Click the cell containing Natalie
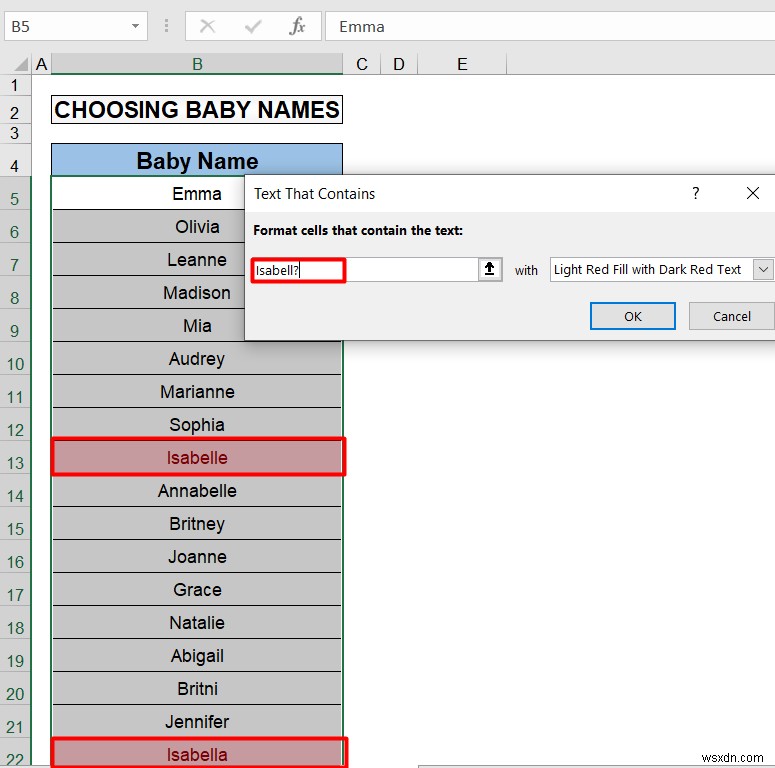The image size is (775, 768). [197, 623]
